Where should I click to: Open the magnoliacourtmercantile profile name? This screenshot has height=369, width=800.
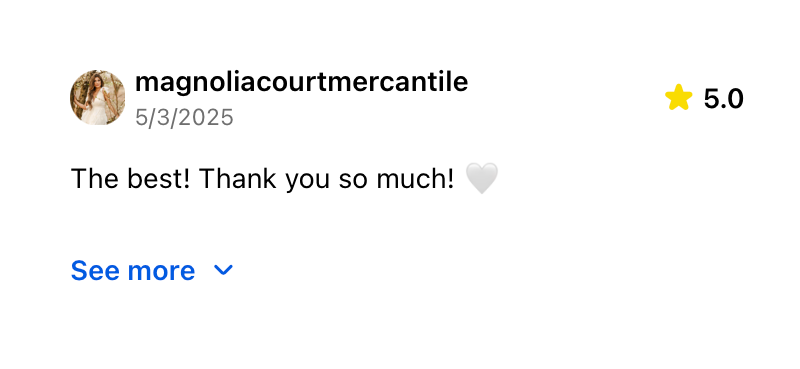[x=301, y=83]
